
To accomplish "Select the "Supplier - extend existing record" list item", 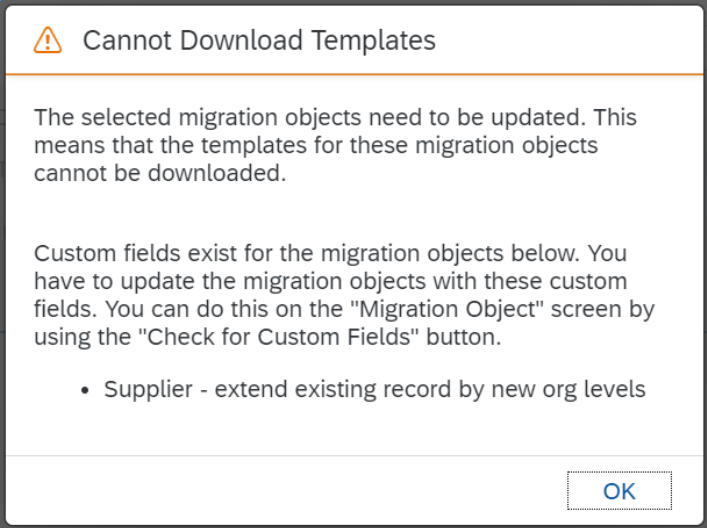I will 375,389.
